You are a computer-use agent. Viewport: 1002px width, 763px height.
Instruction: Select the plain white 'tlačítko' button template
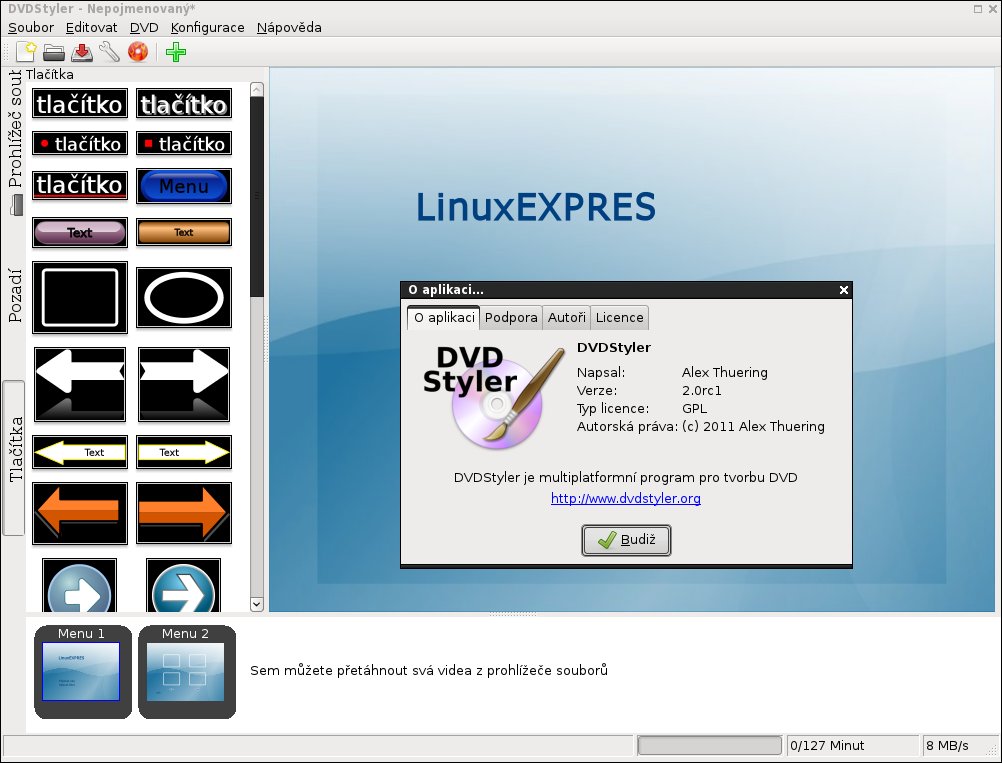(x=80, y=104)
